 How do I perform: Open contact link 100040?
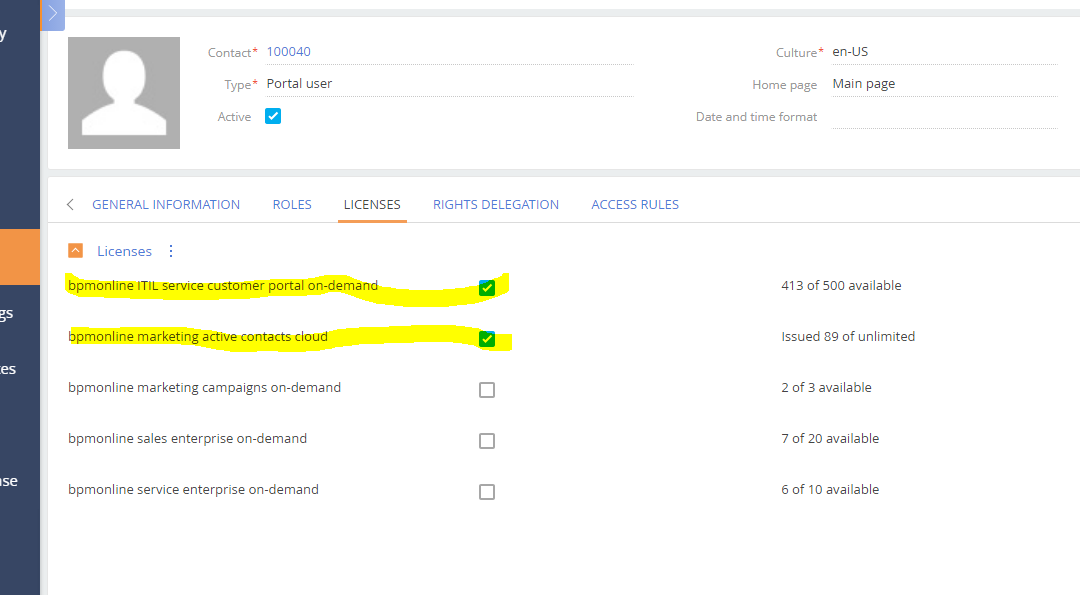pyautogui.click(x=289, y=52)
